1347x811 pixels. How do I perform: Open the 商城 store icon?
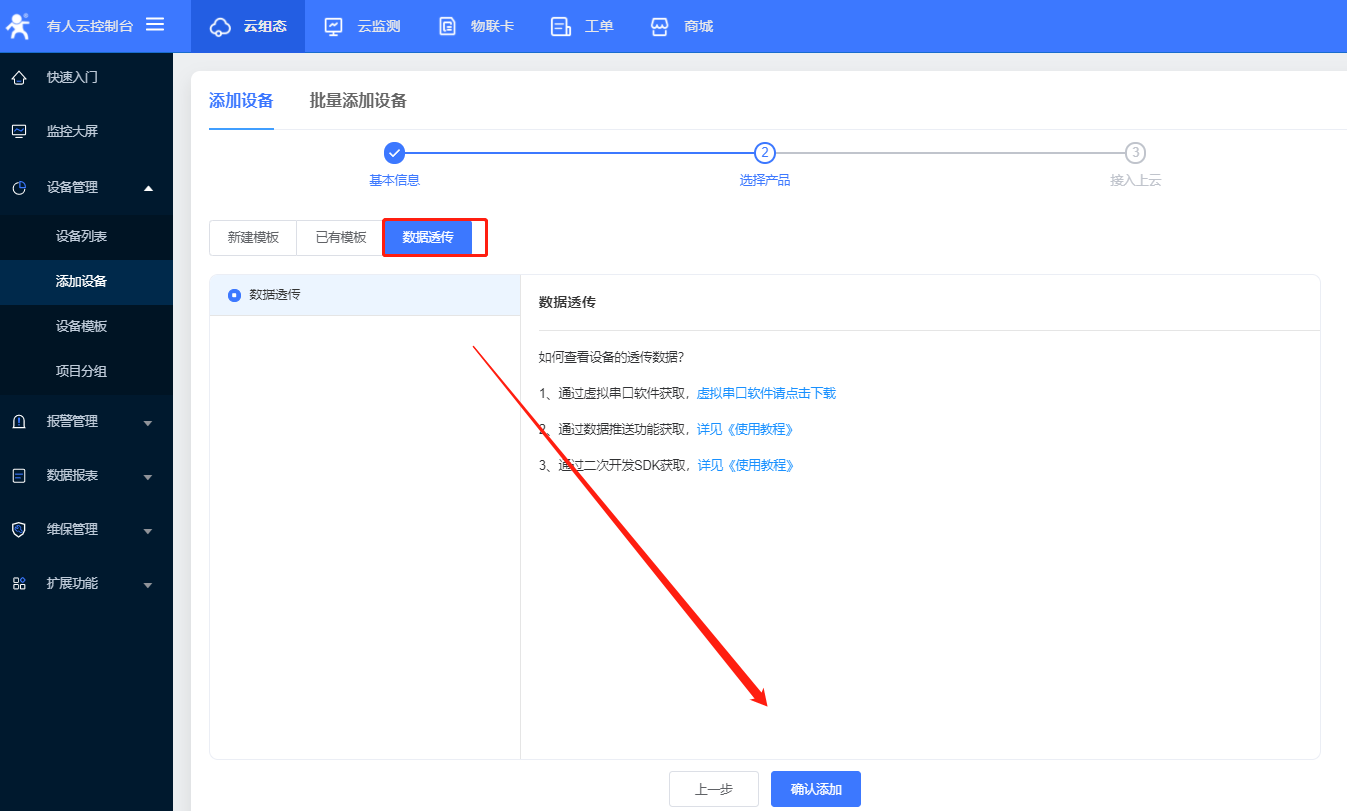pos(659,27)
